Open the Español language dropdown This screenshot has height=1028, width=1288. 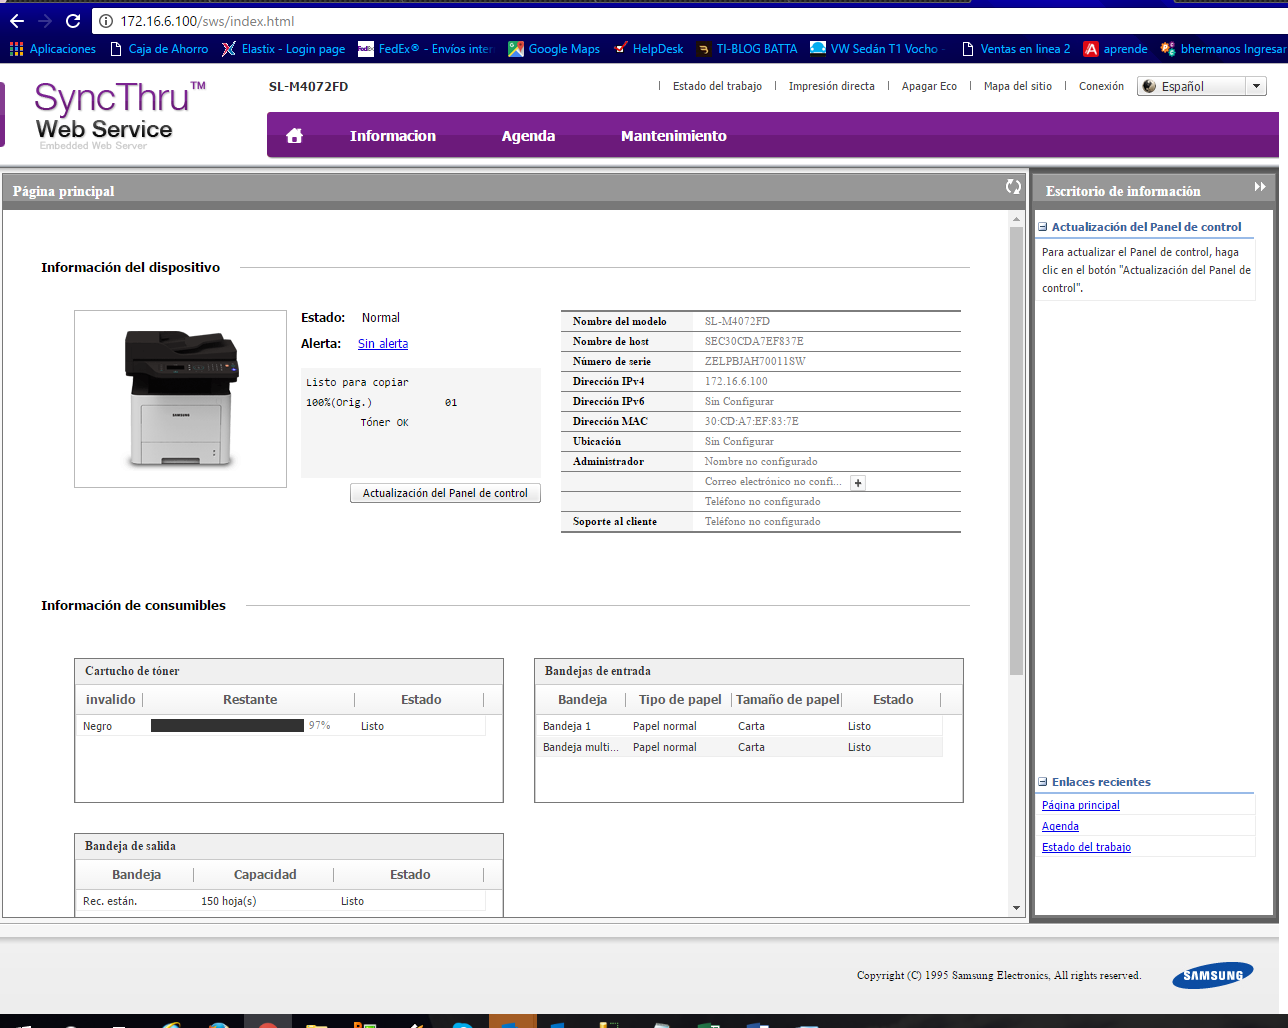pyautogui.click(x=1202, y=86)
